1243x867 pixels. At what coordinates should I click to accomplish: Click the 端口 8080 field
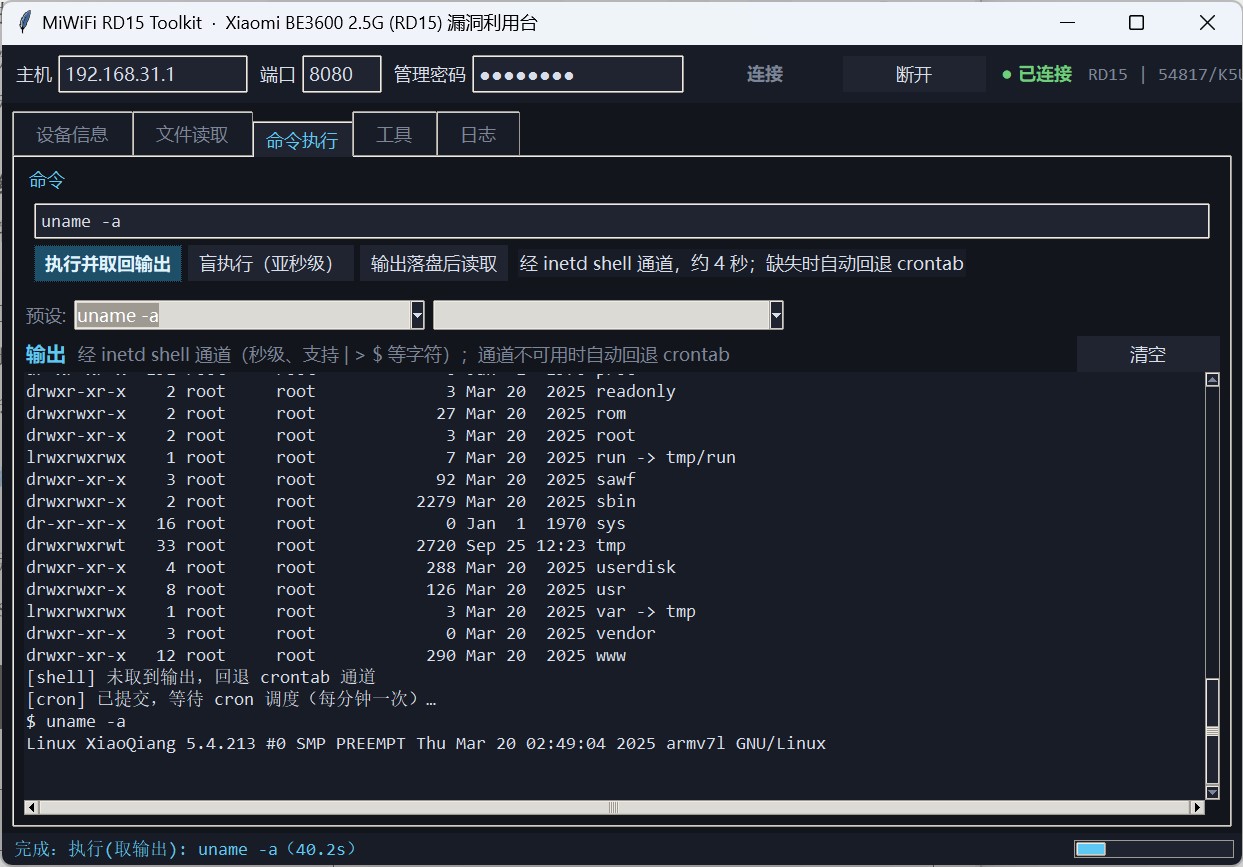(342, 74)
